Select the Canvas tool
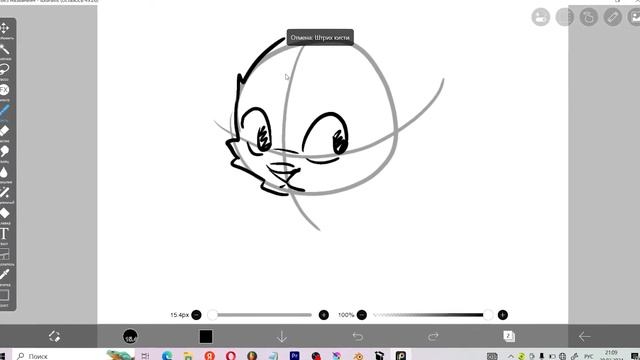The height and width of the screenshot is (360, 640). pyautogui.click(x=4, y=295)
